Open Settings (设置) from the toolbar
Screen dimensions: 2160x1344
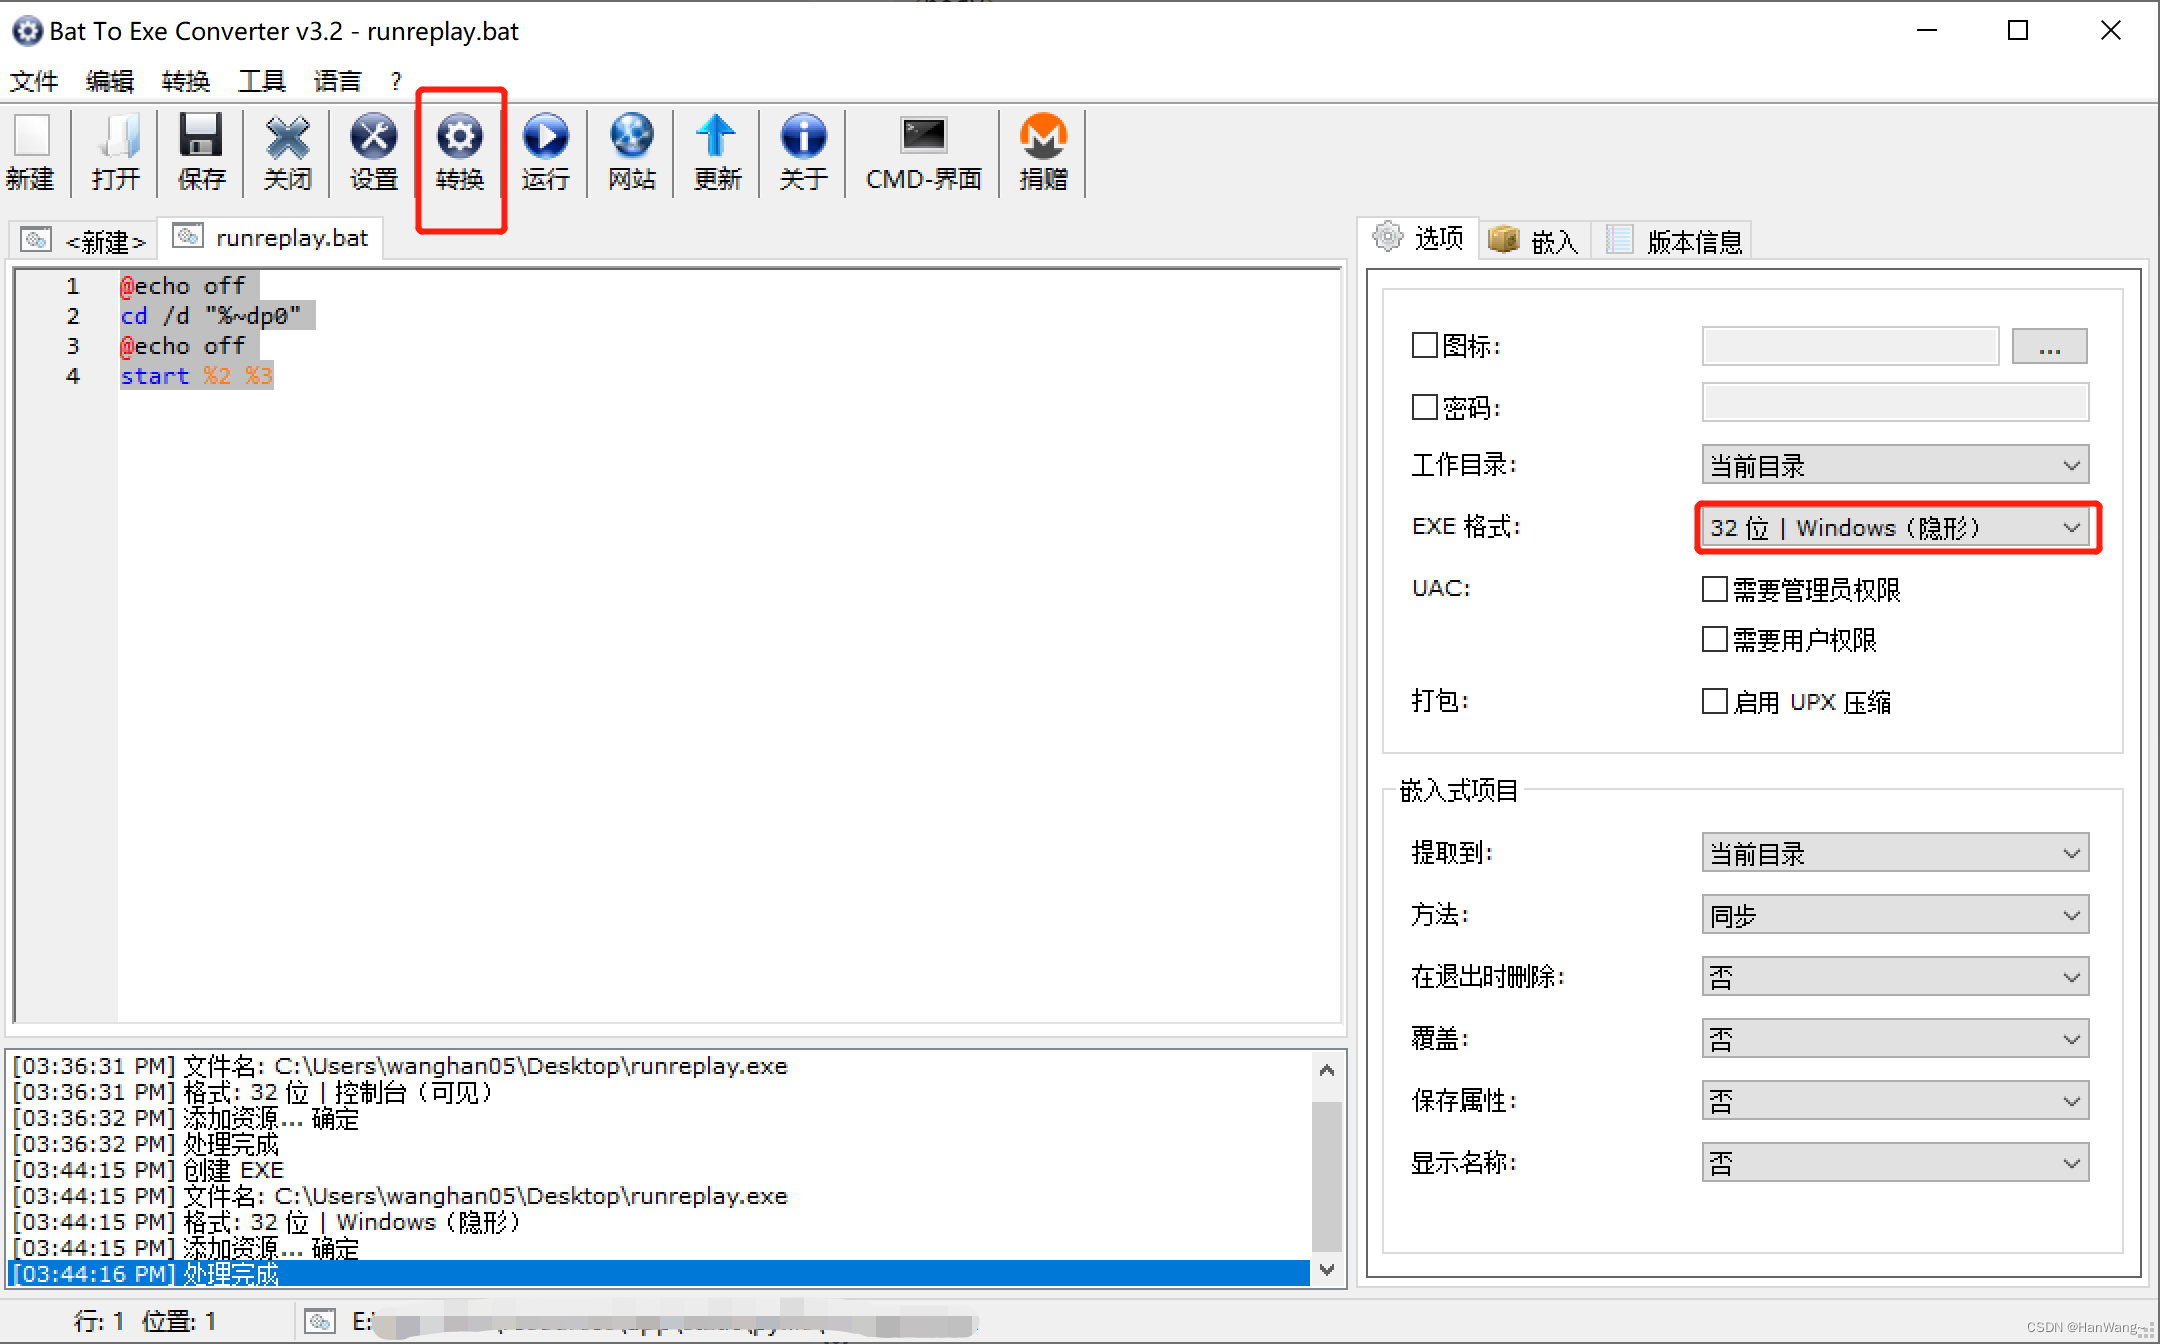coord(374,137)
